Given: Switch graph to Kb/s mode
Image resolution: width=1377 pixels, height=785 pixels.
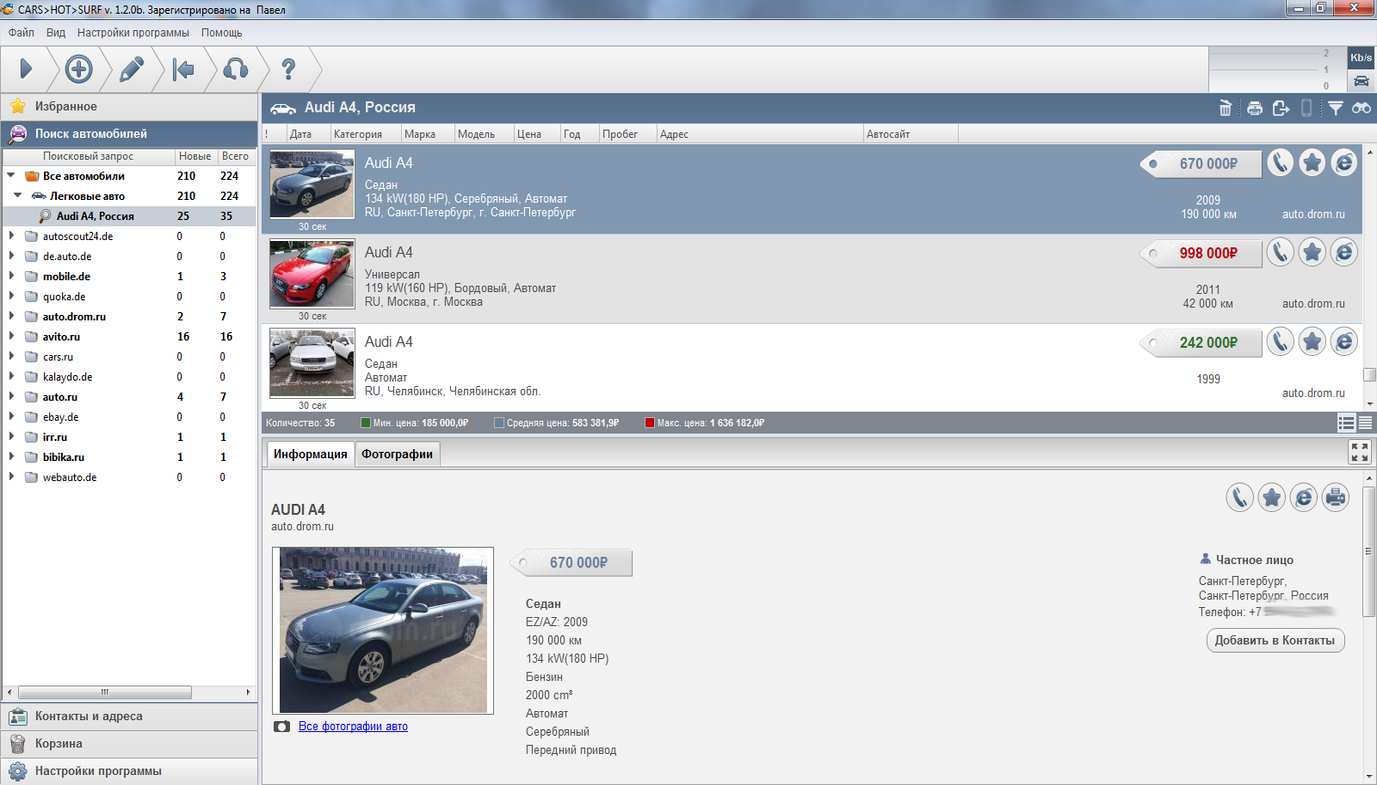Looking at the screenshot, I should [x=1361, y=58].
